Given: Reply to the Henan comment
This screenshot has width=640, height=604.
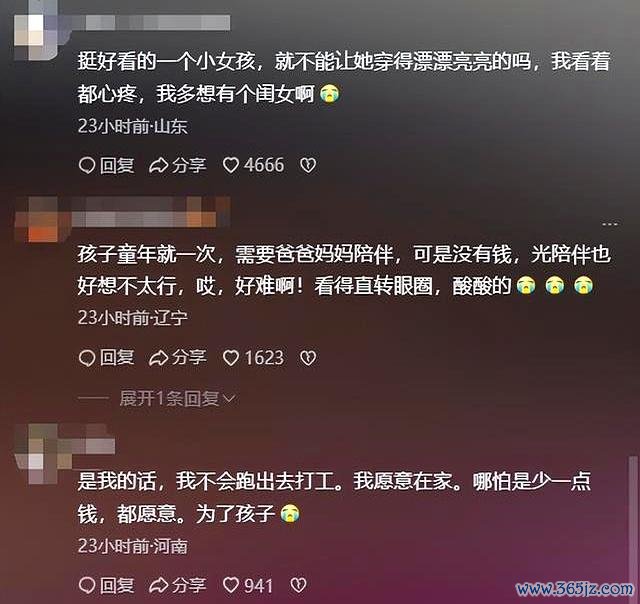Looking at the screenshot, I should [106, 586].
